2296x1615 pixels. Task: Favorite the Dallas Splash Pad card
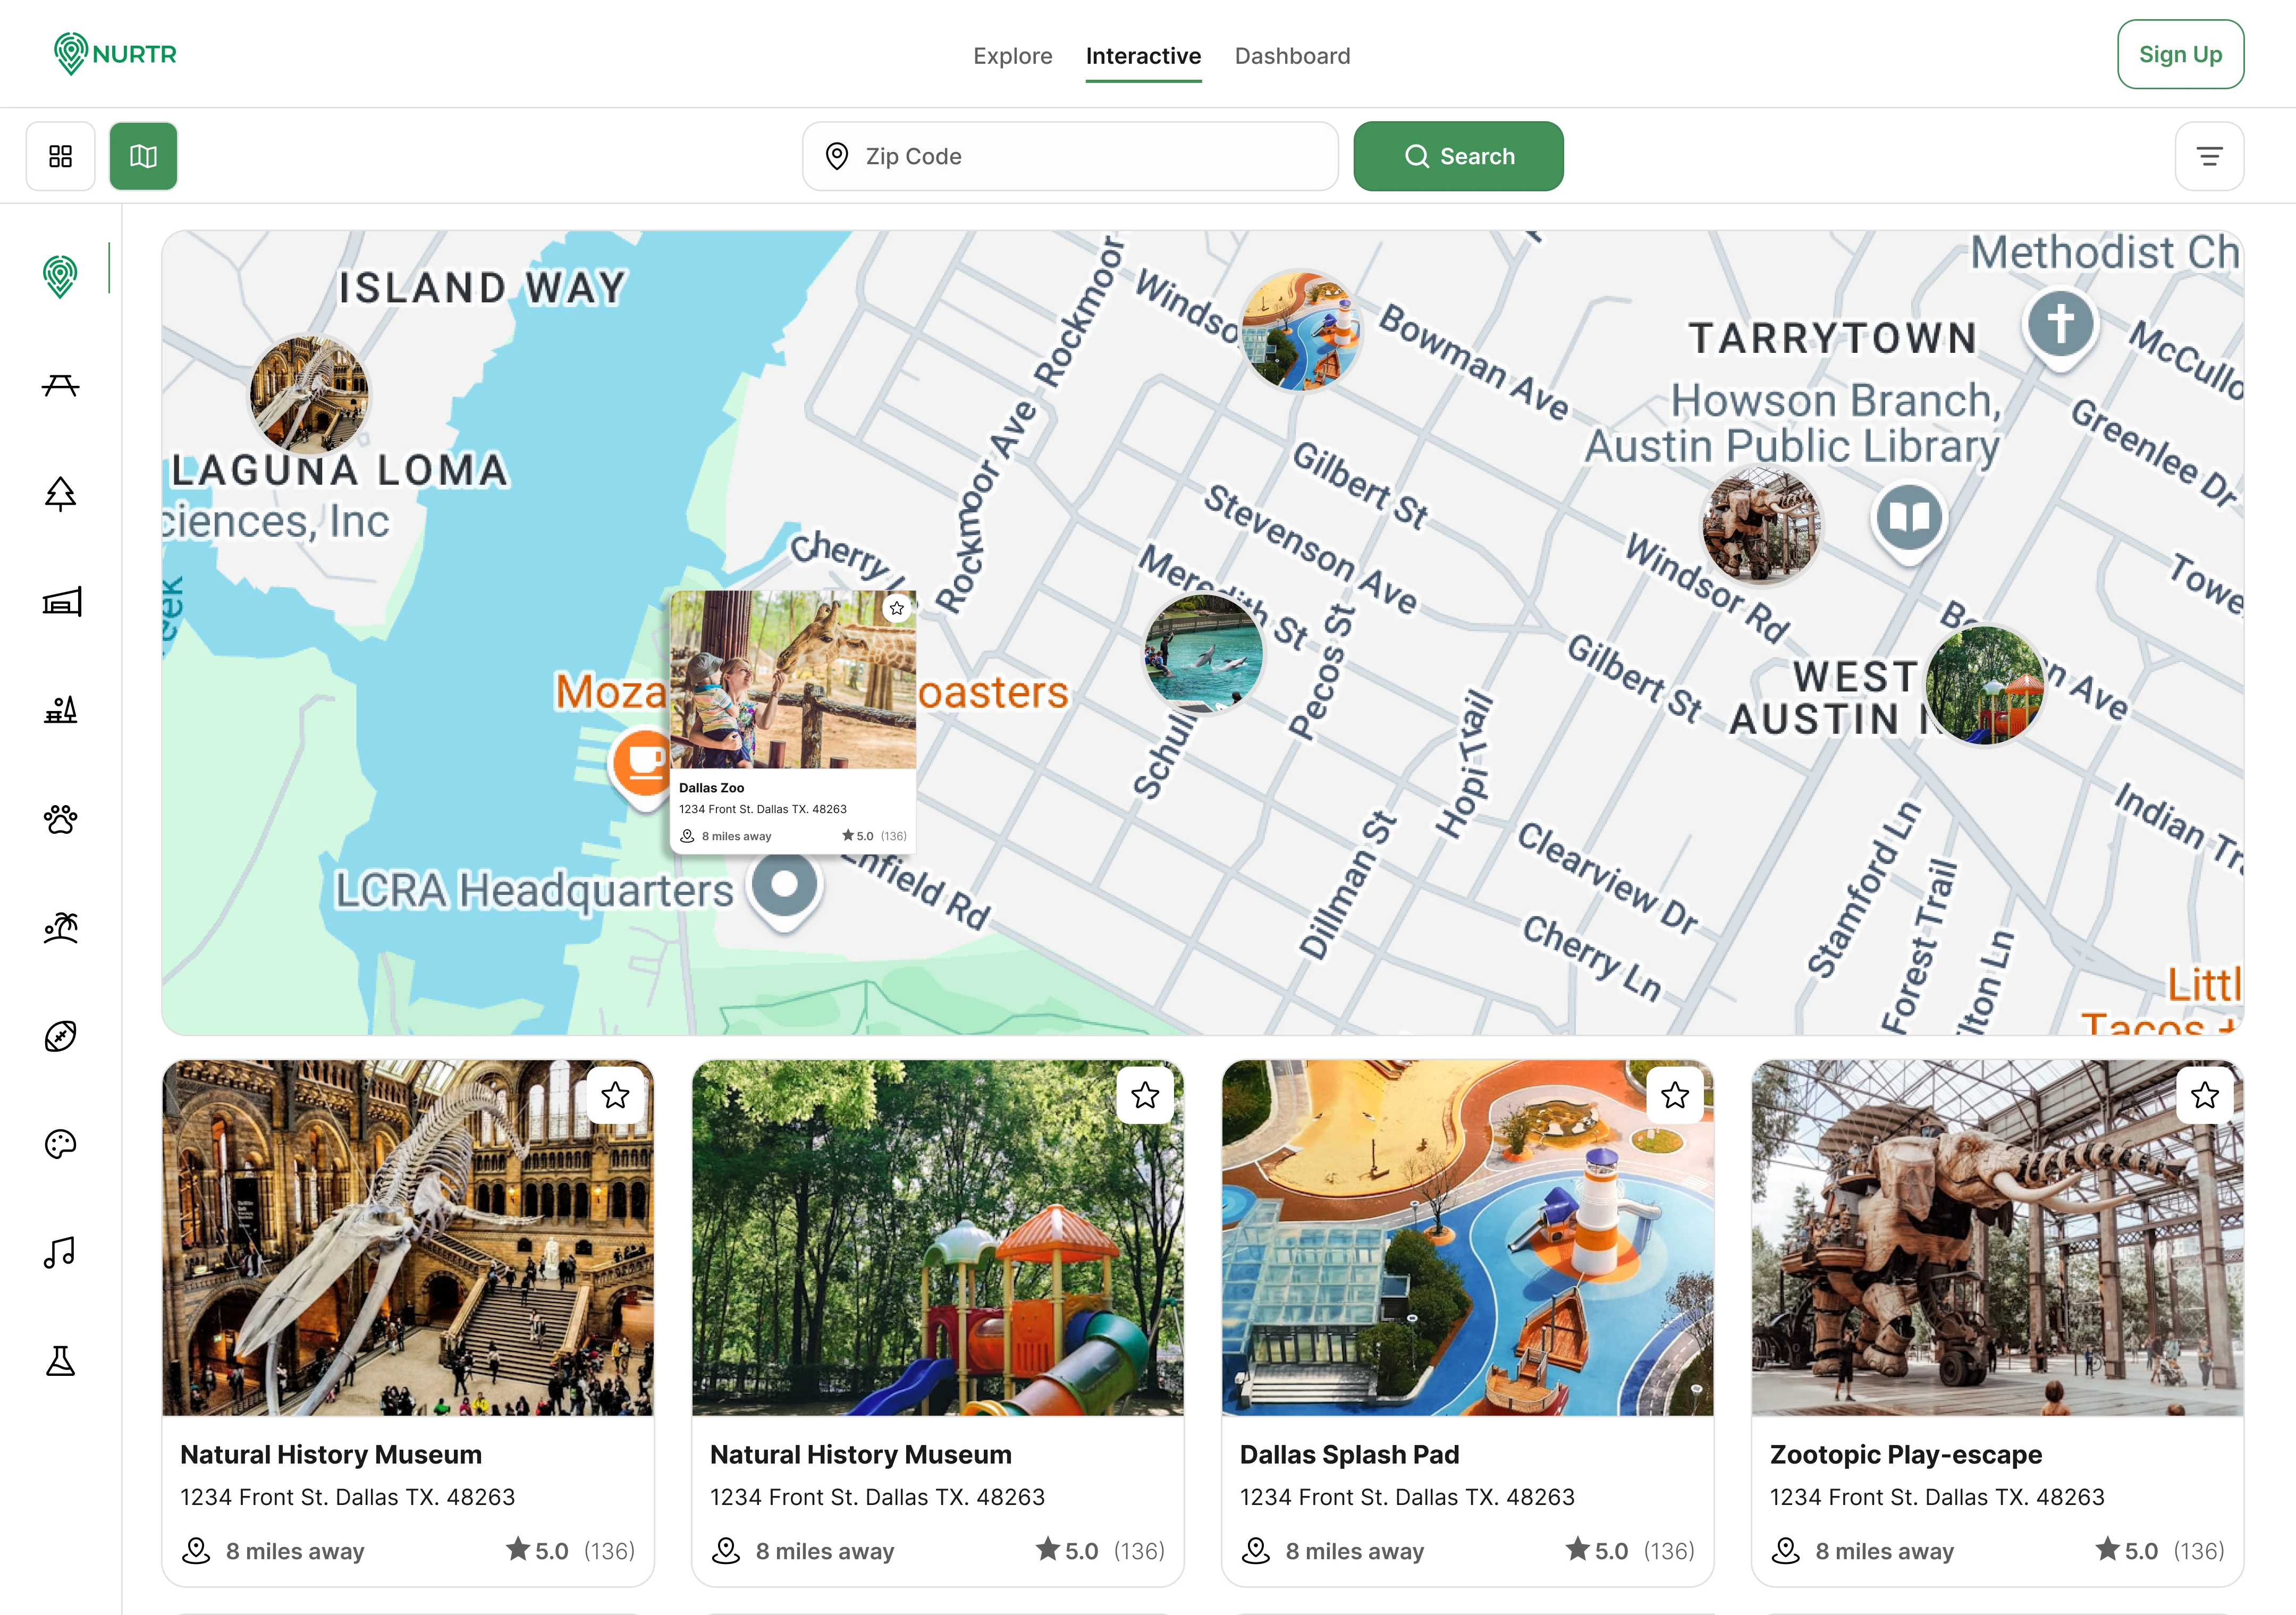[x=1674, y=1095]
